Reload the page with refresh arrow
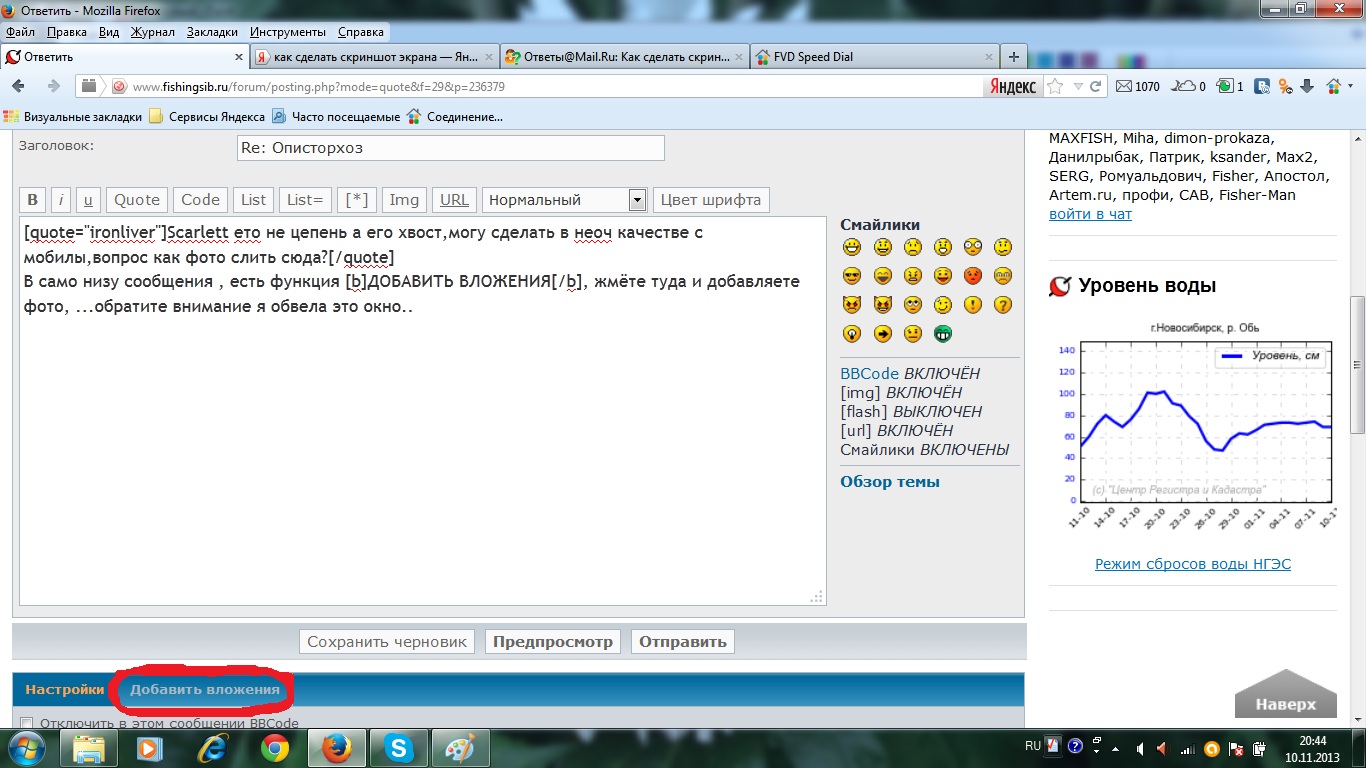The height and width of the screenshot is (768, 1366). (1096, 86)
